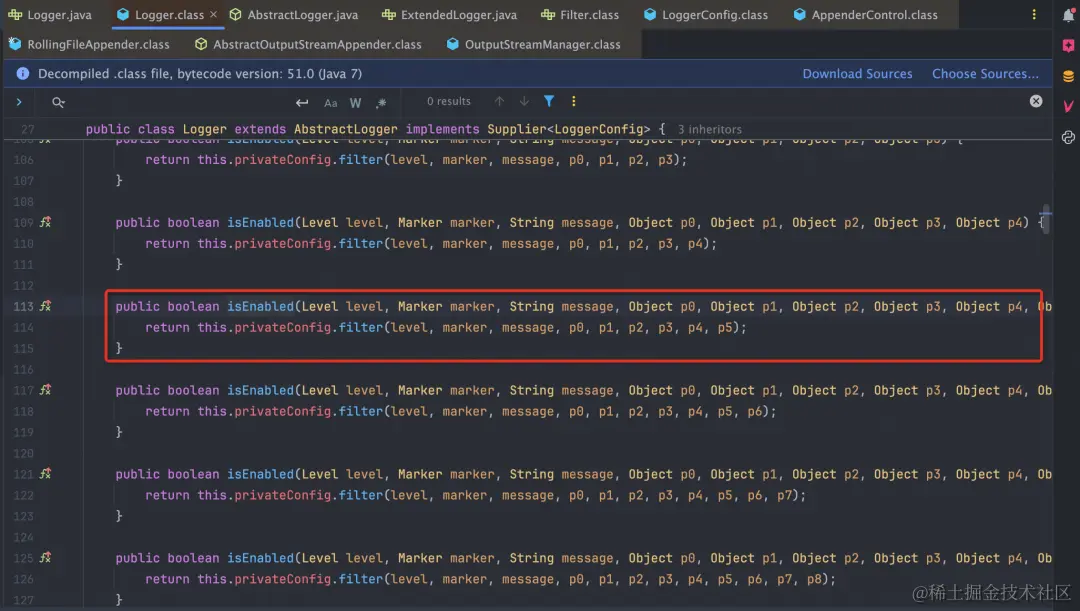Image resolution: width=1080 pixels, height=611 pixels.
Task: Switch to AbstractLogger.java tab
Action: click(x=294, y=14)
